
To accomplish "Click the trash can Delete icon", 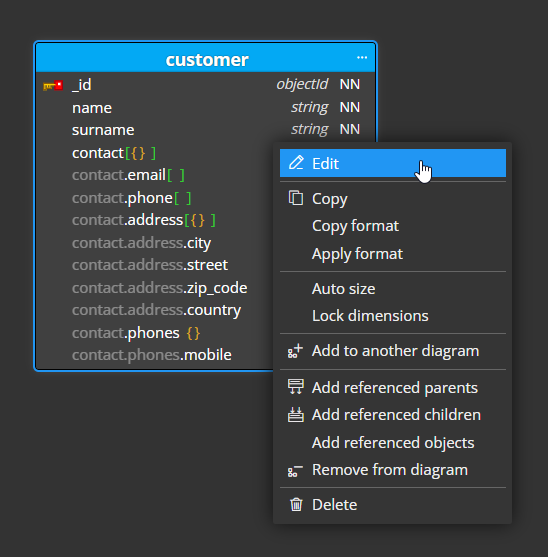I will coord(296,504).
